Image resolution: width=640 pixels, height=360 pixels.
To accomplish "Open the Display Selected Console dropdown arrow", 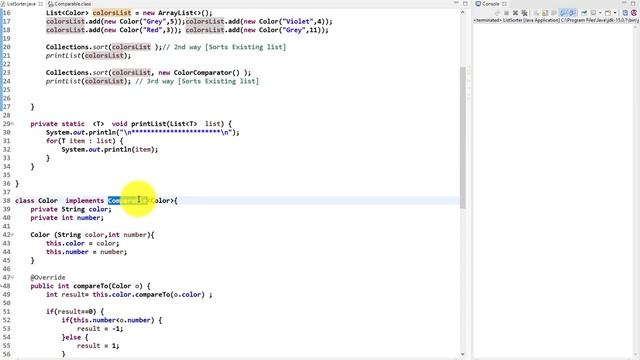I will [x=600, y=13].
